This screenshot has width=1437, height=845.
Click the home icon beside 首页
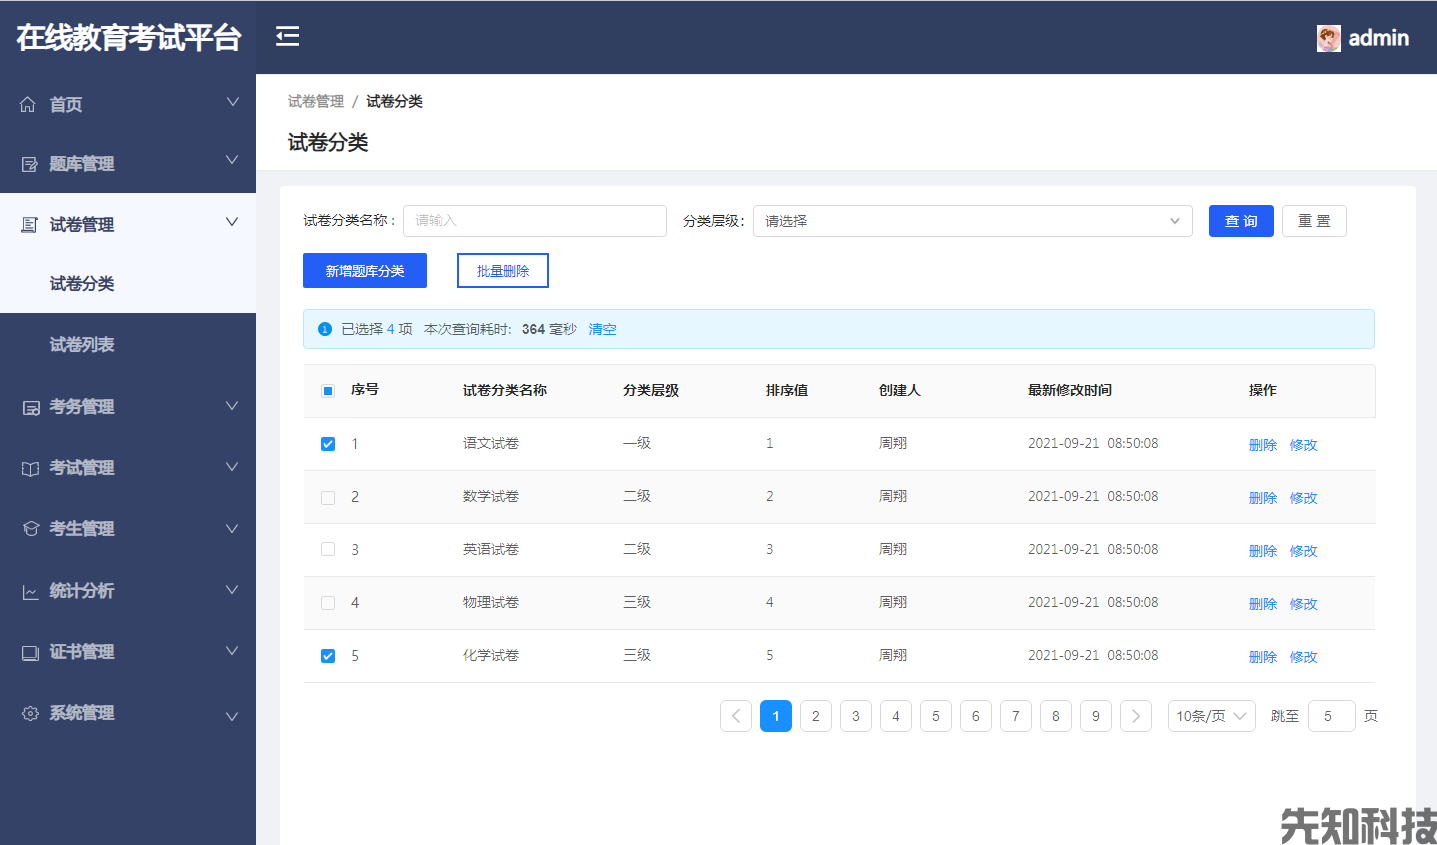[28, 104]
